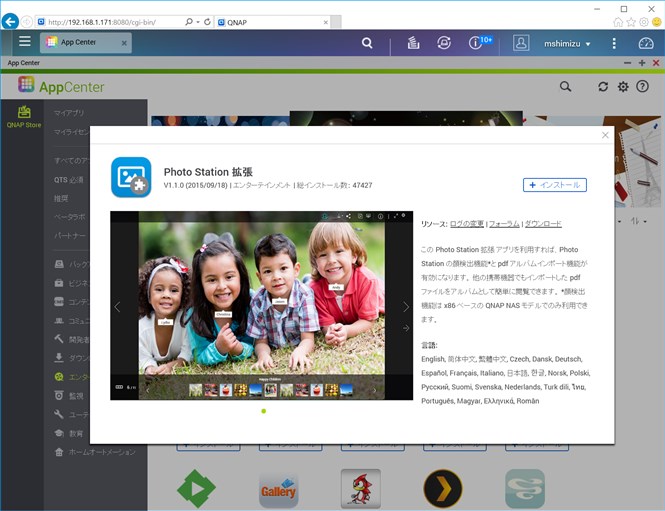Reload page with browser refresh icon
The width and height of the screenshot is (665, 511).
point(207,22)
